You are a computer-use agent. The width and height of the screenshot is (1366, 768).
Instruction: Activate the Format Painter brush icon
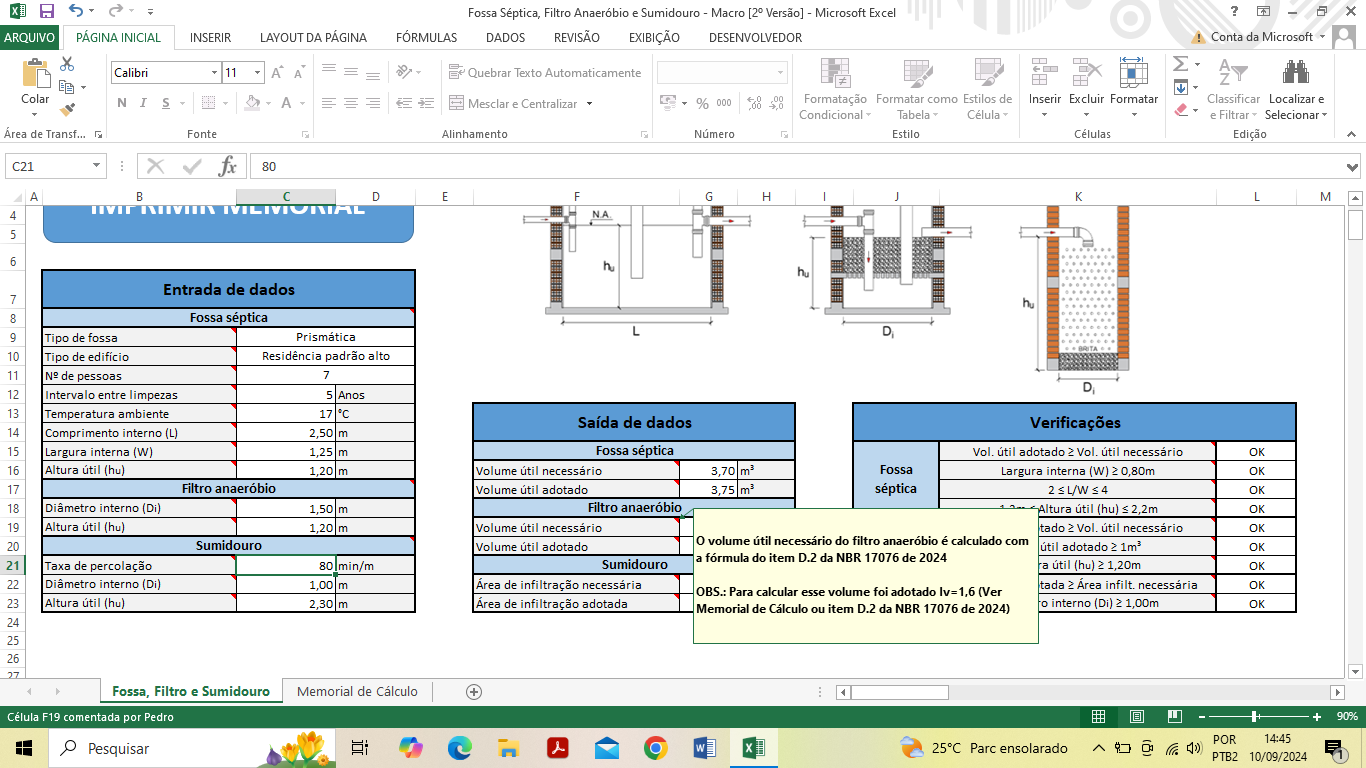[x=67, y=110]
